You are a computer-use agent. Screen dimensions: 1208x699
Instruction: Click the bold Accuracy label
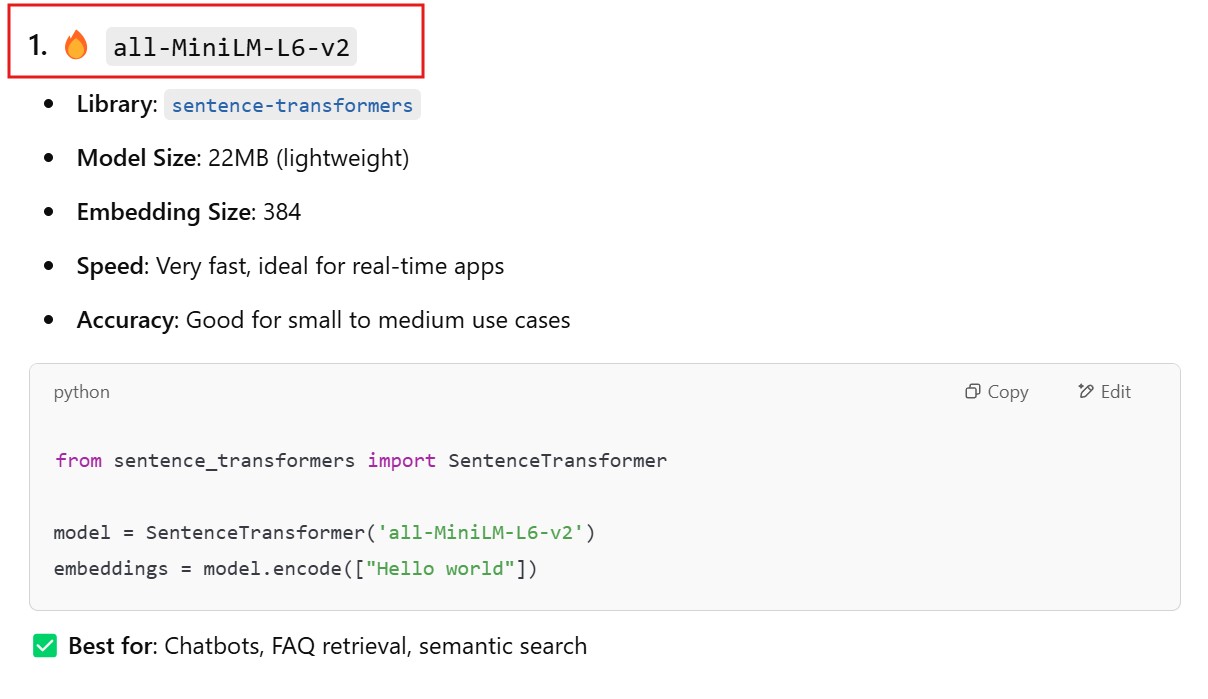124,320
